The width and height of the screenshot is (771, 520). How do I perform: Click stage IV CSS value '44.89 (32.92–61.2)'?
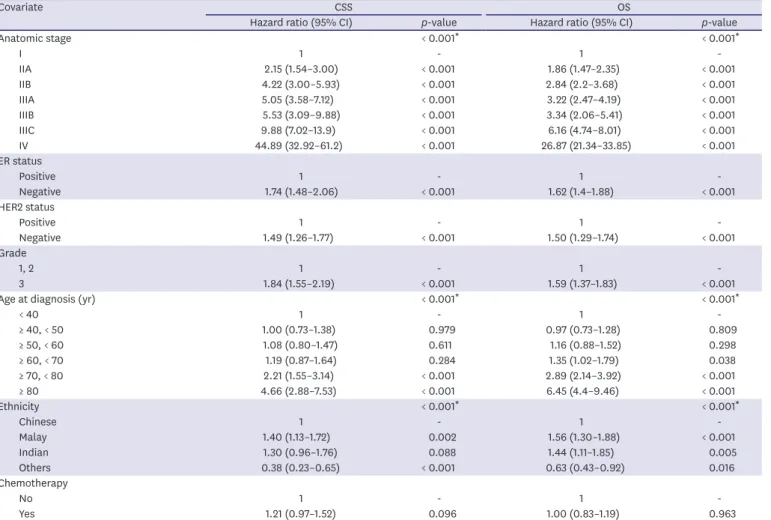point(298,146)
